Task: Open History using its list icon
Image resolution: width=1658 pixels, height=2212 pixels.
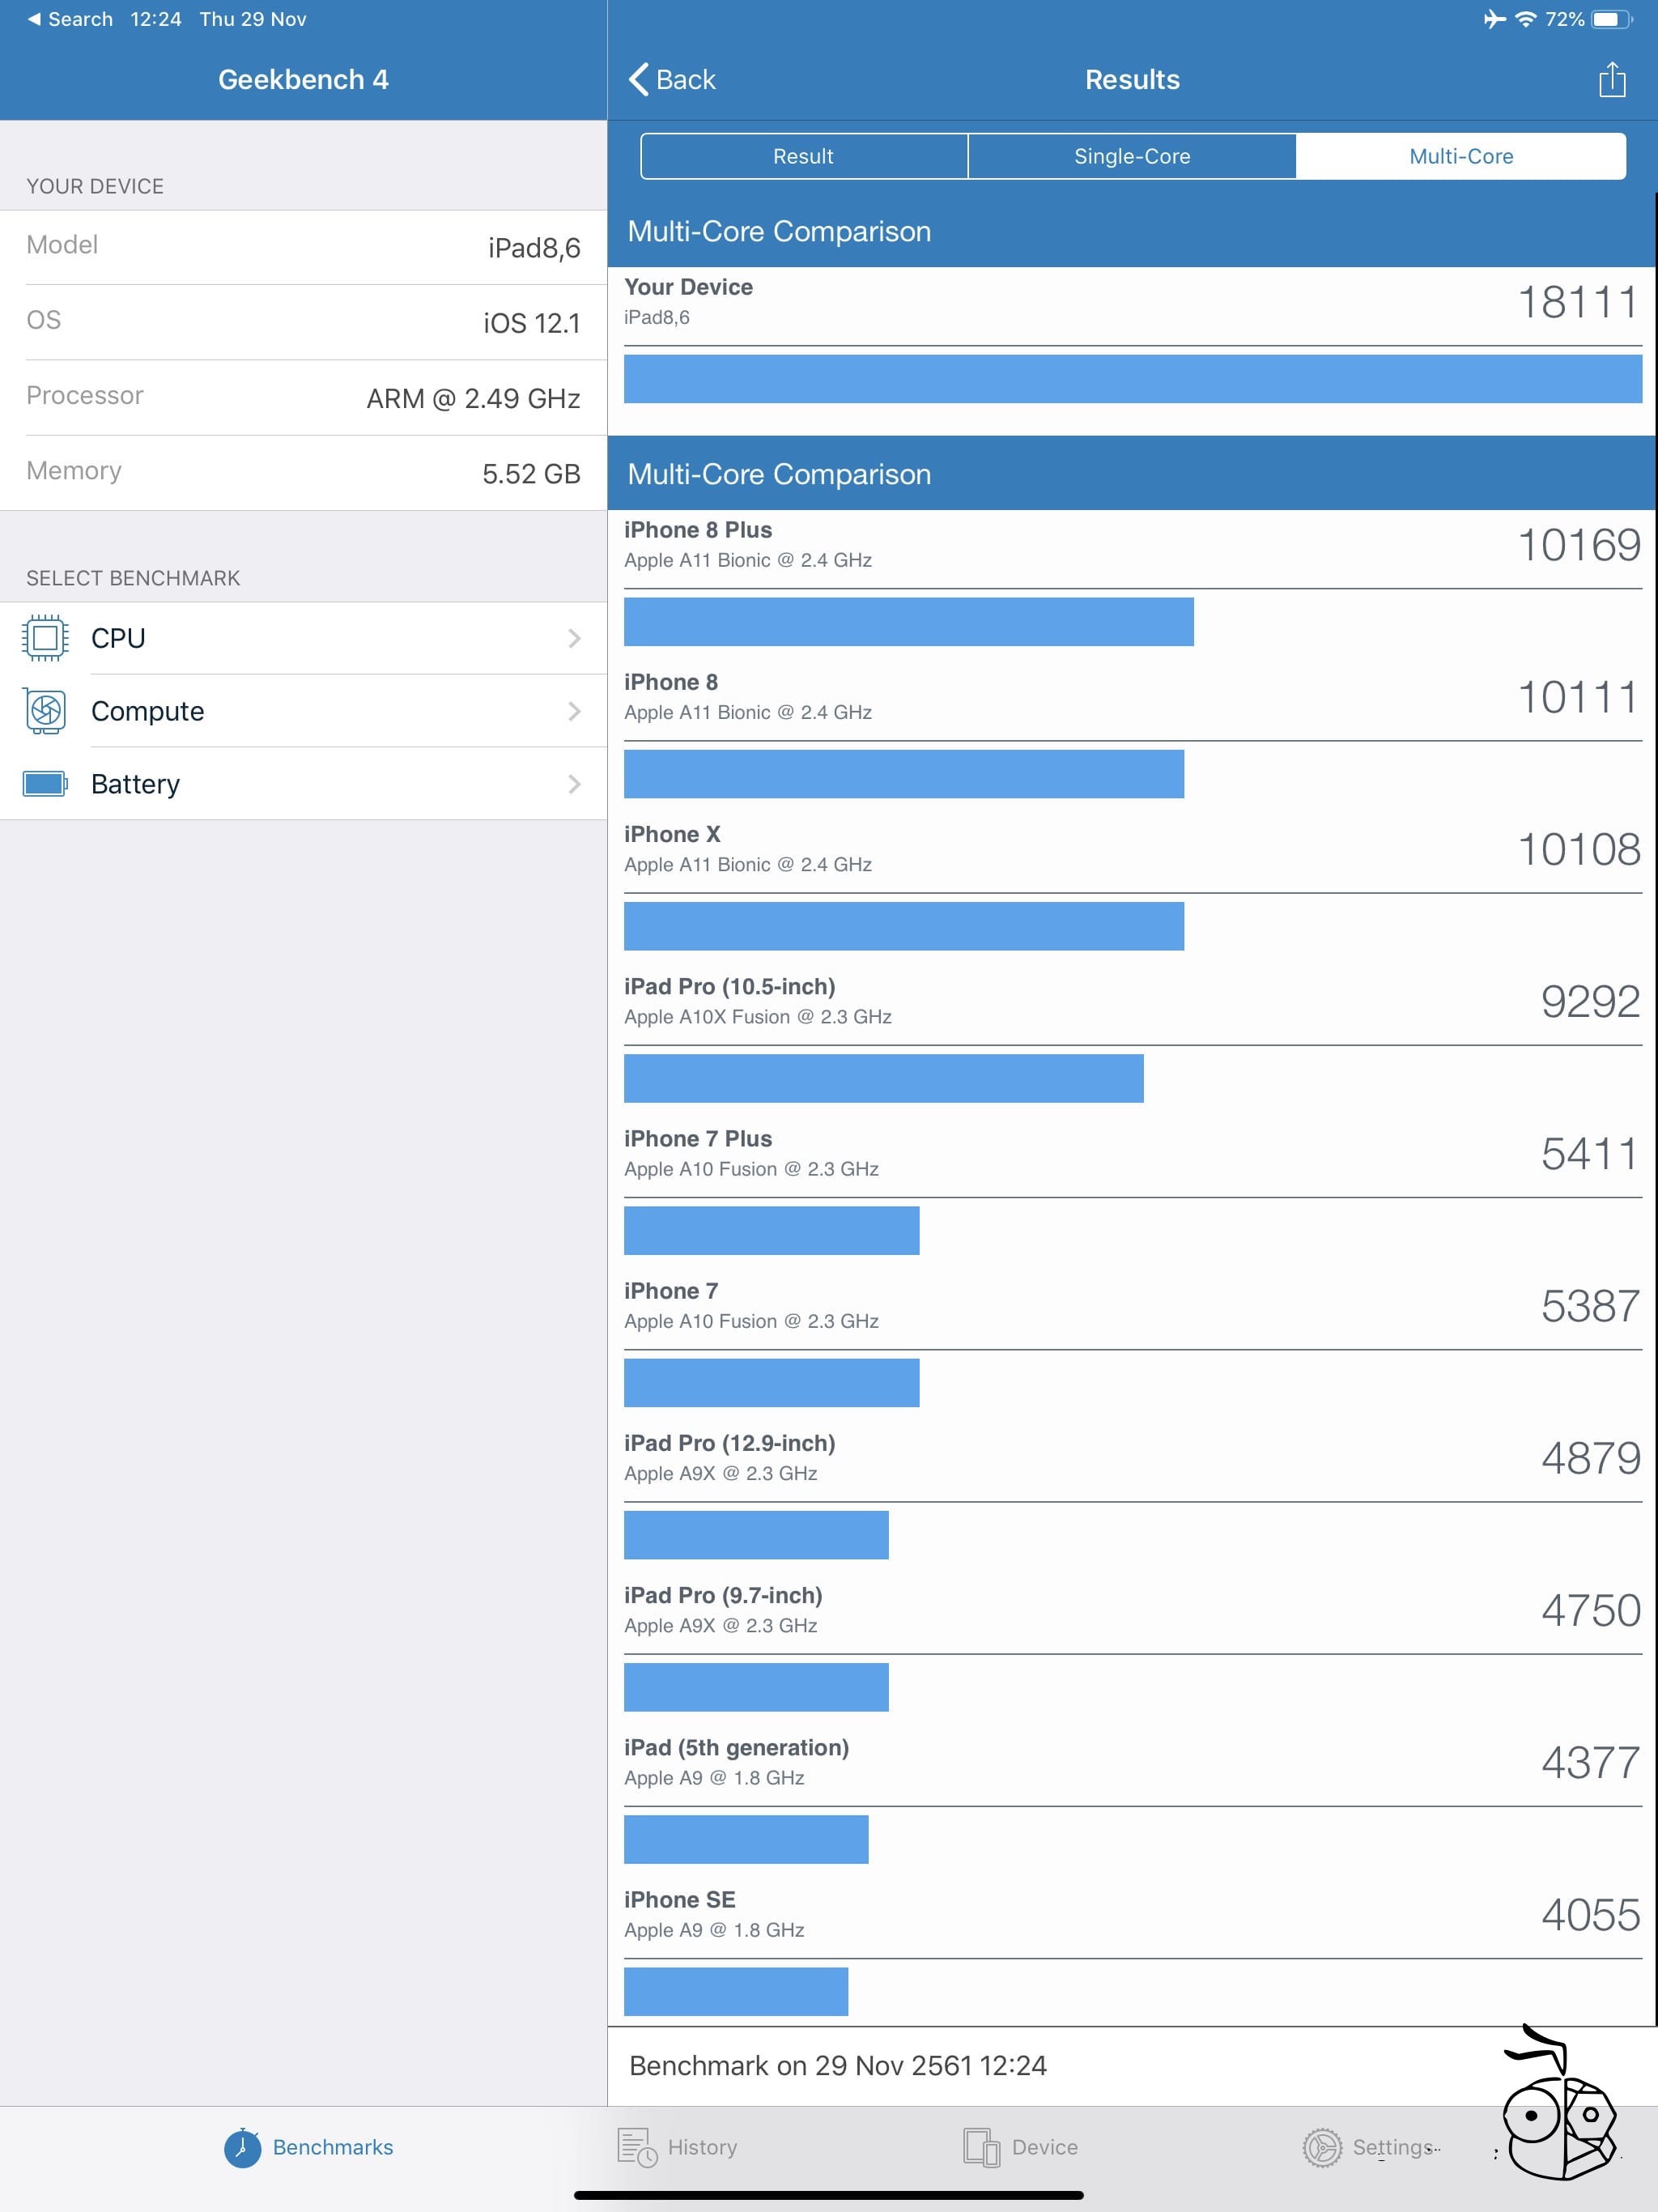Action: pos(636,2147)
